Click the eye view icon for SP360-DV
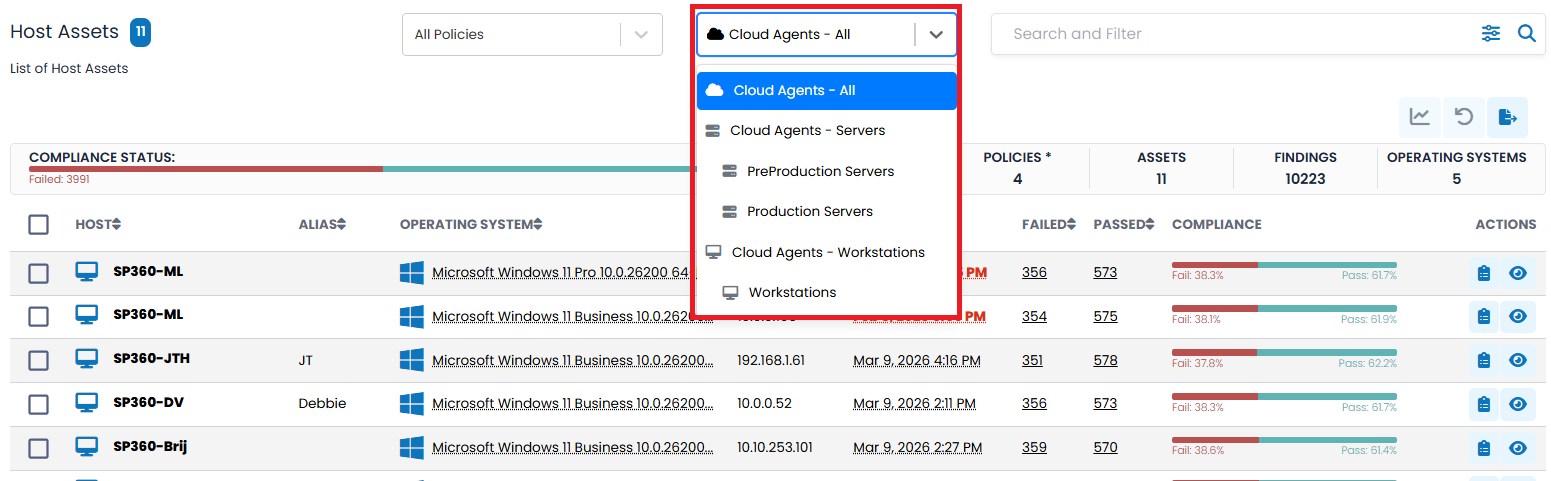This screenshot has width=1551, height=481. coord(1518,404)
